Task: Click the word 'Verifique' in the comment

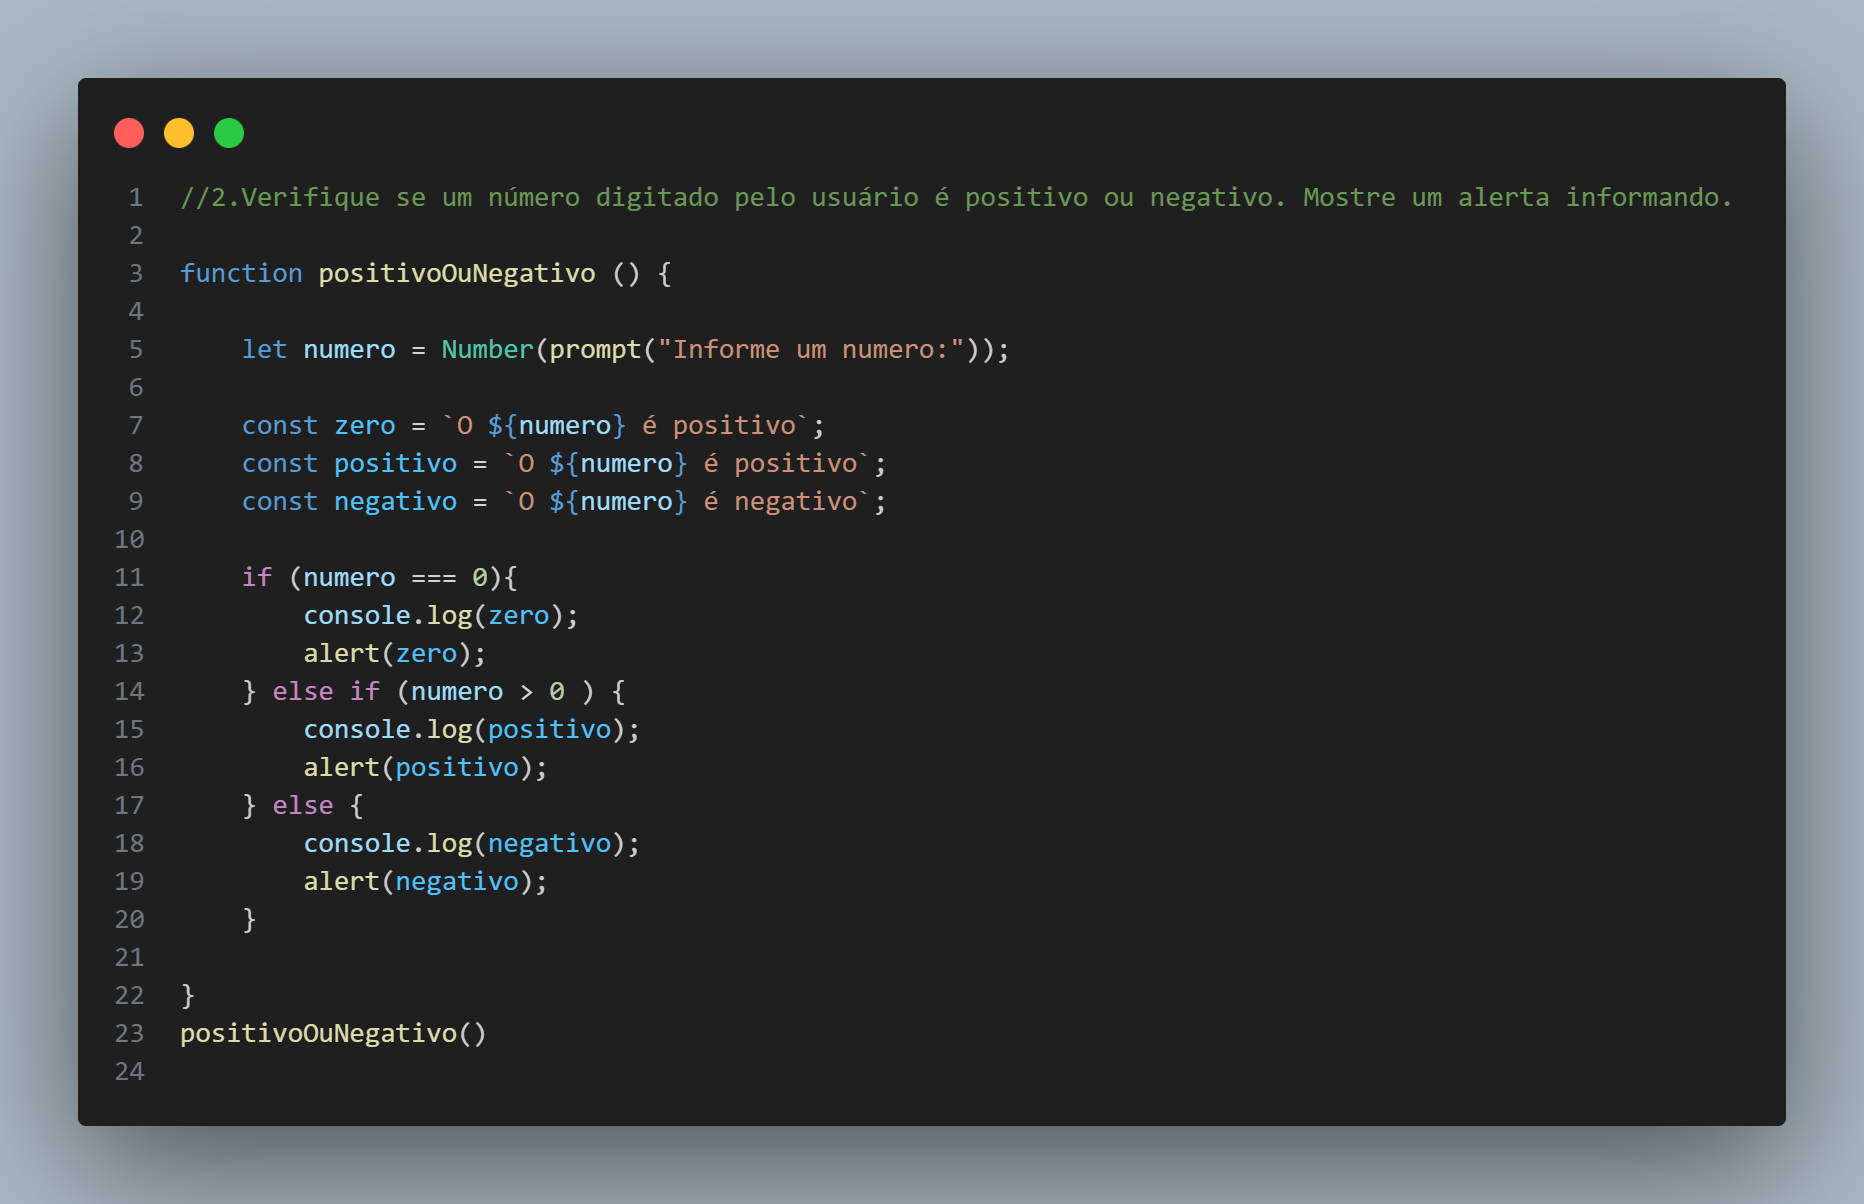Action: point(310,198)
